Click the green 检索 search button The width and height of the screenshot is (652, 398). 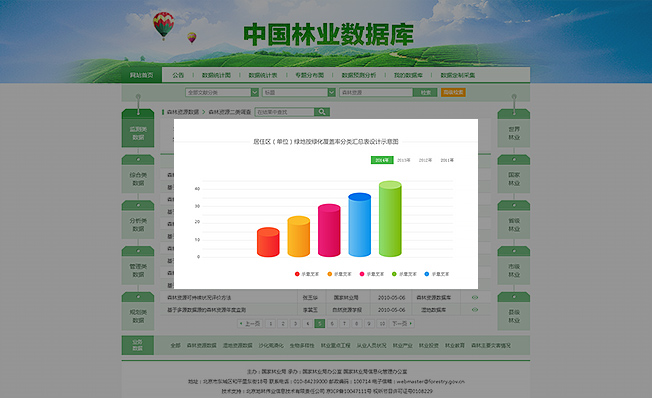tap(425, 92)
